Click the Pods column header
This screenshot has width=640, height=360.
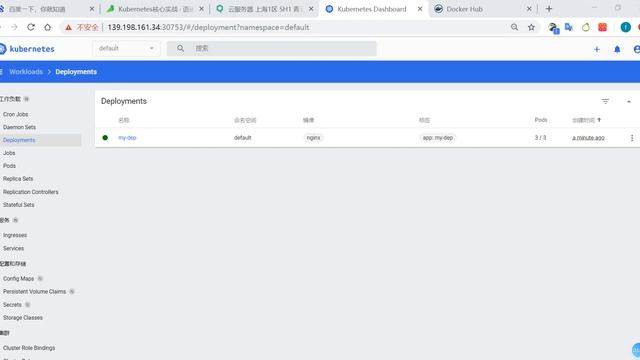(x=541, y=120)
